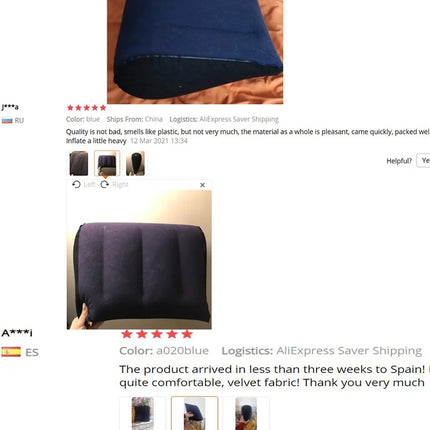Open third thumbnail of j***a's review
The image size is (430, 430).
point(135,163)
